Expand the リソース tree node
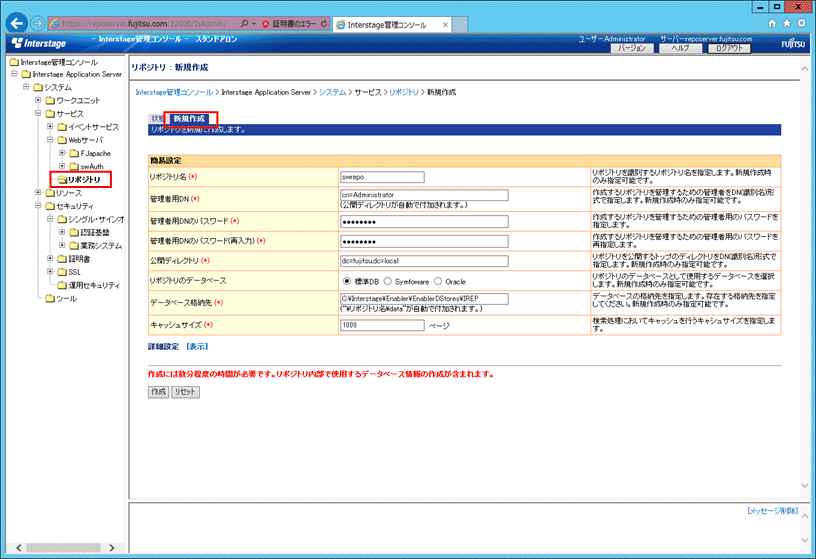Screen dimensions: 816x559 click(x=37, y=192)
